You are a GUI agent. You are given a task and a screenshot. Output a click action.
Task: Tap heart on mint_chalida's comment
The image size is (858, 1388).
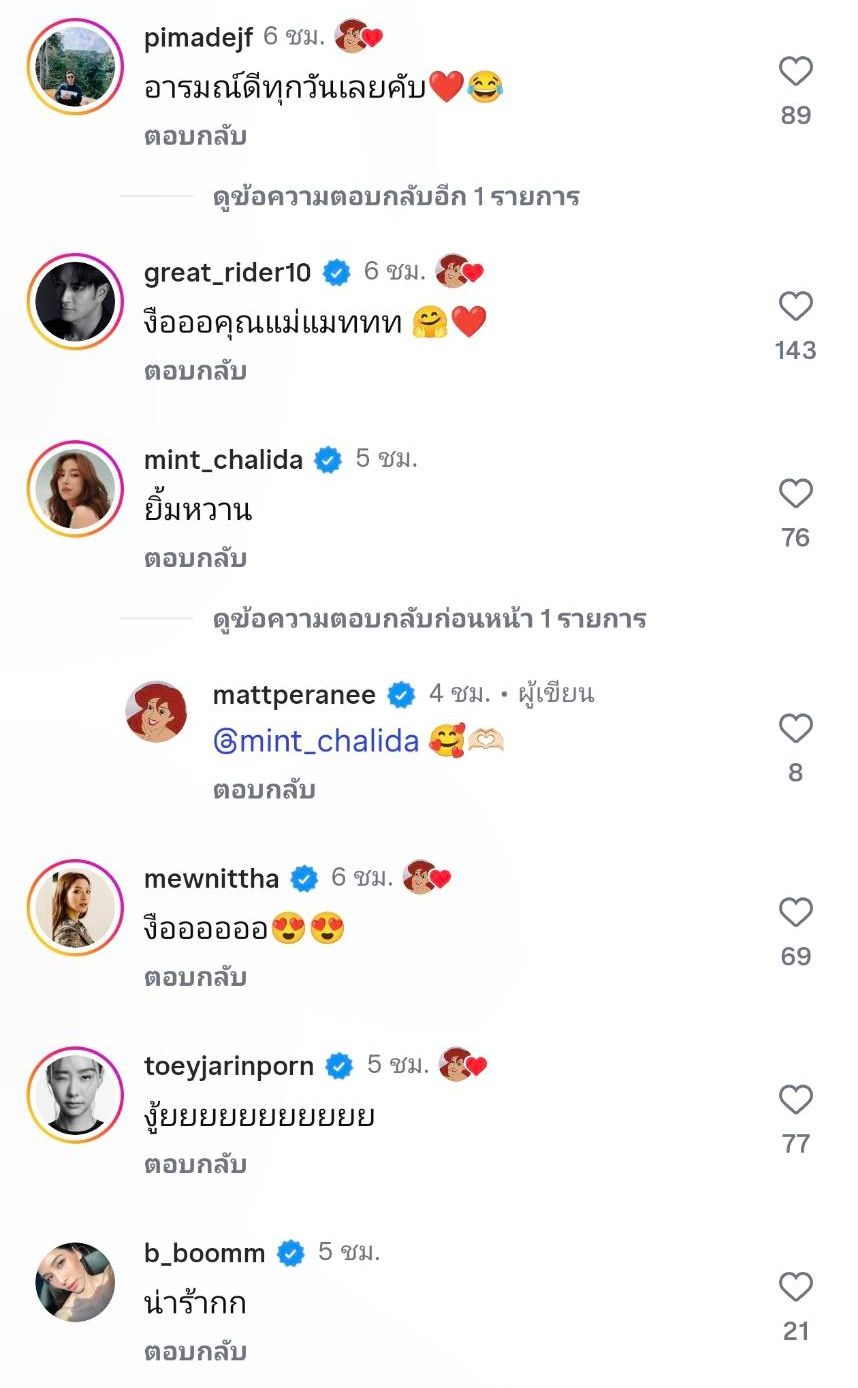point(795,493)
